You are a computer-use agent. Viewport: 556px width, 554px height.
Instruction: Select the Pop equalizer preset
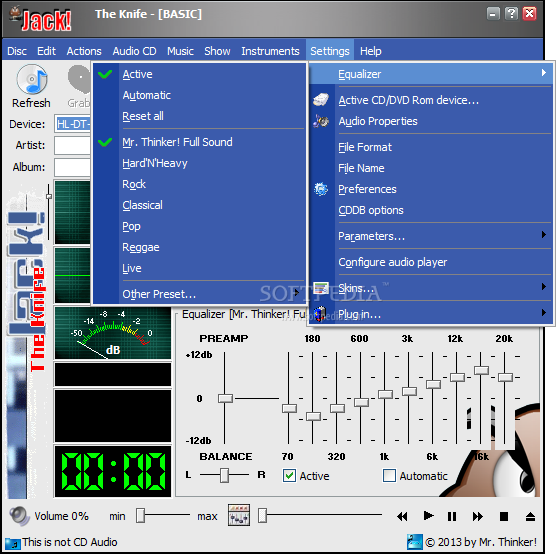(199, 226)
